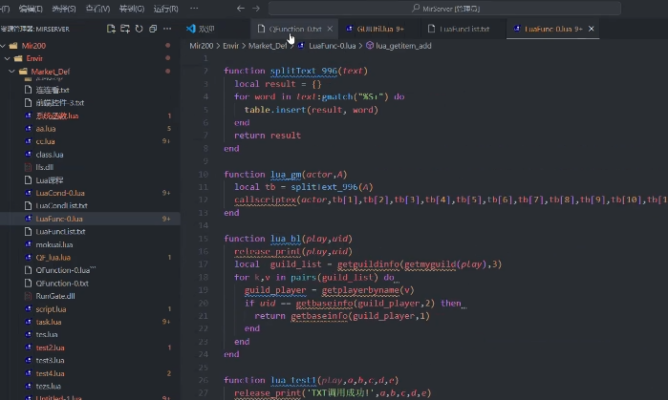Click the text file icon beside LuaFuncList.txt
Image resolution: width=668 pixels, height=400 pixels.
tap(27, 231)
